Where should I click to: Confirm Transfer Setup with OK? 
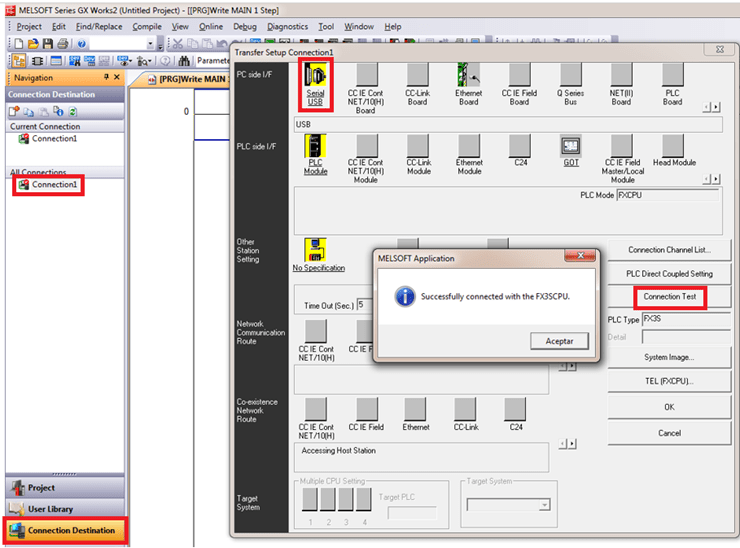click(669, 407)
